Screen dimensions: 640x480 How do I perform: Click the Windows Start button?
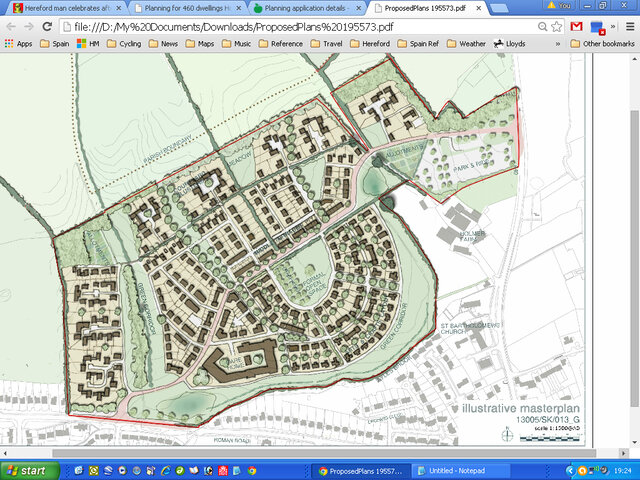(x=27, y=470)
